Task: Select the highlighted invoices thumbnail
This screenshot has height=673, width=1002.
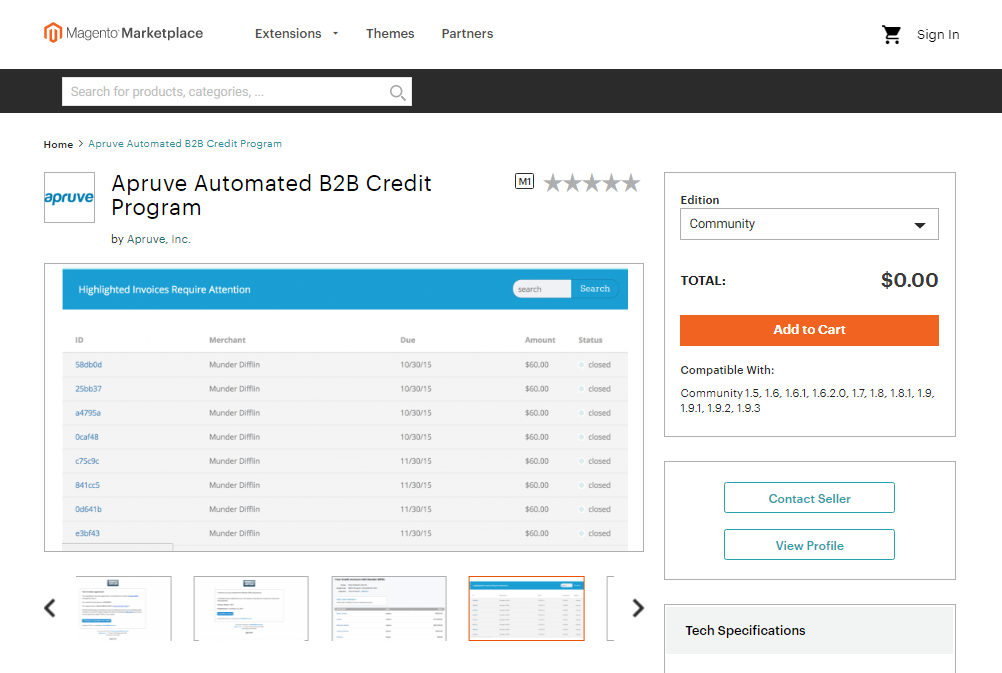Action: pos(527,608)
